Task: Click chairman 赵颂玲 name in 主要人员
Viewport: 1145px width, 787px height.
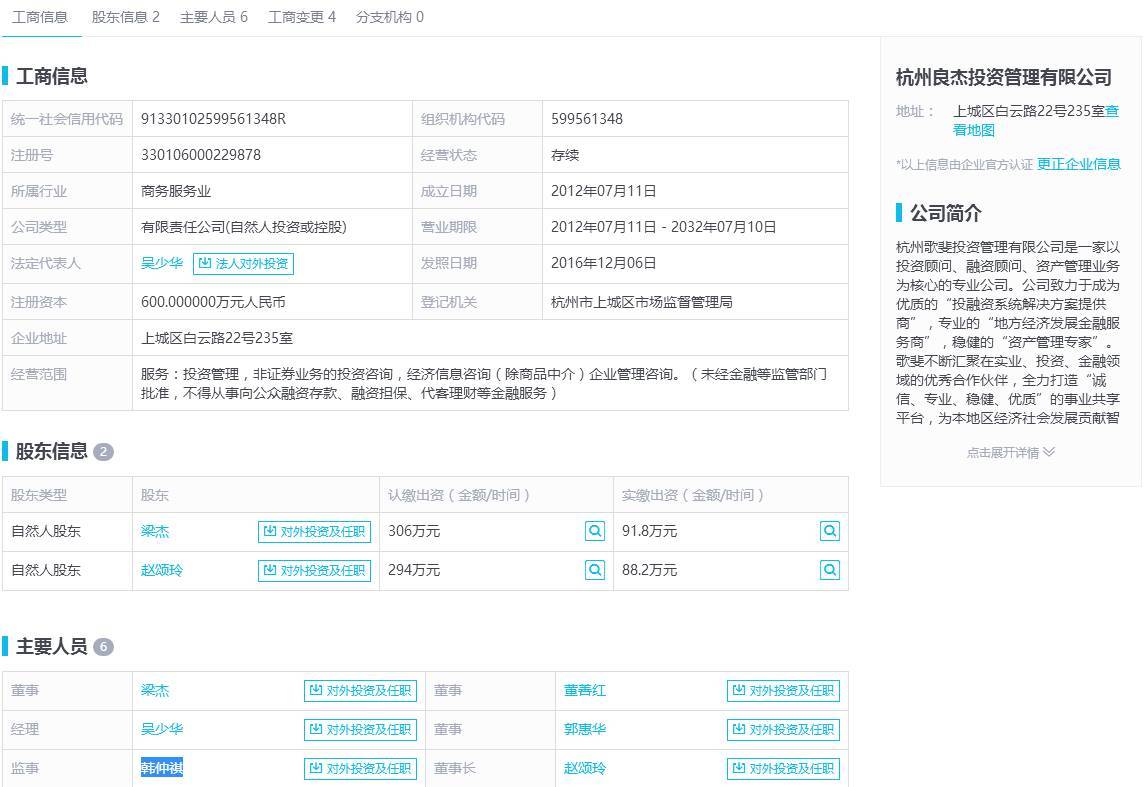Action: tap(584, 769)
